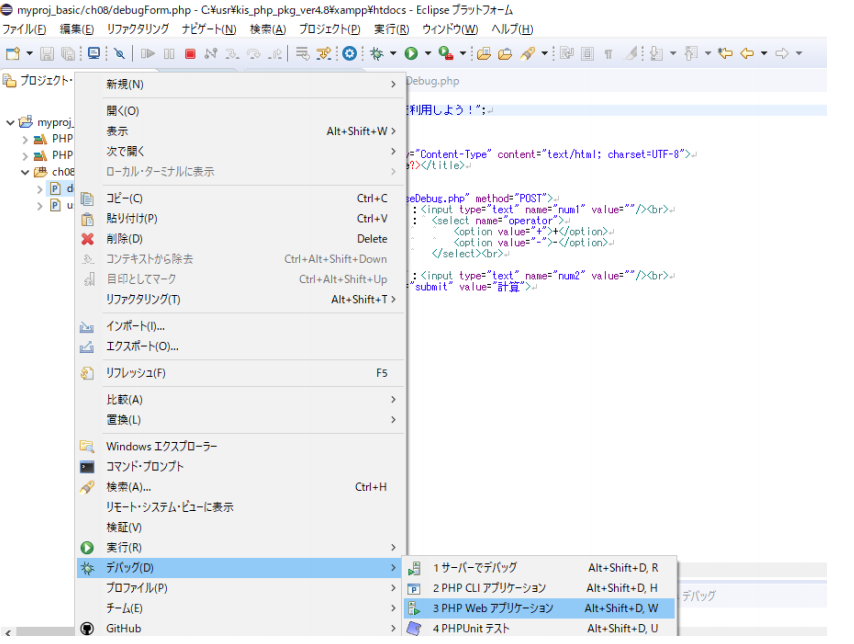Screen dimensions: 854x644
Task: Collapse the myproj_basic project tree node
Action: (10, 122)
